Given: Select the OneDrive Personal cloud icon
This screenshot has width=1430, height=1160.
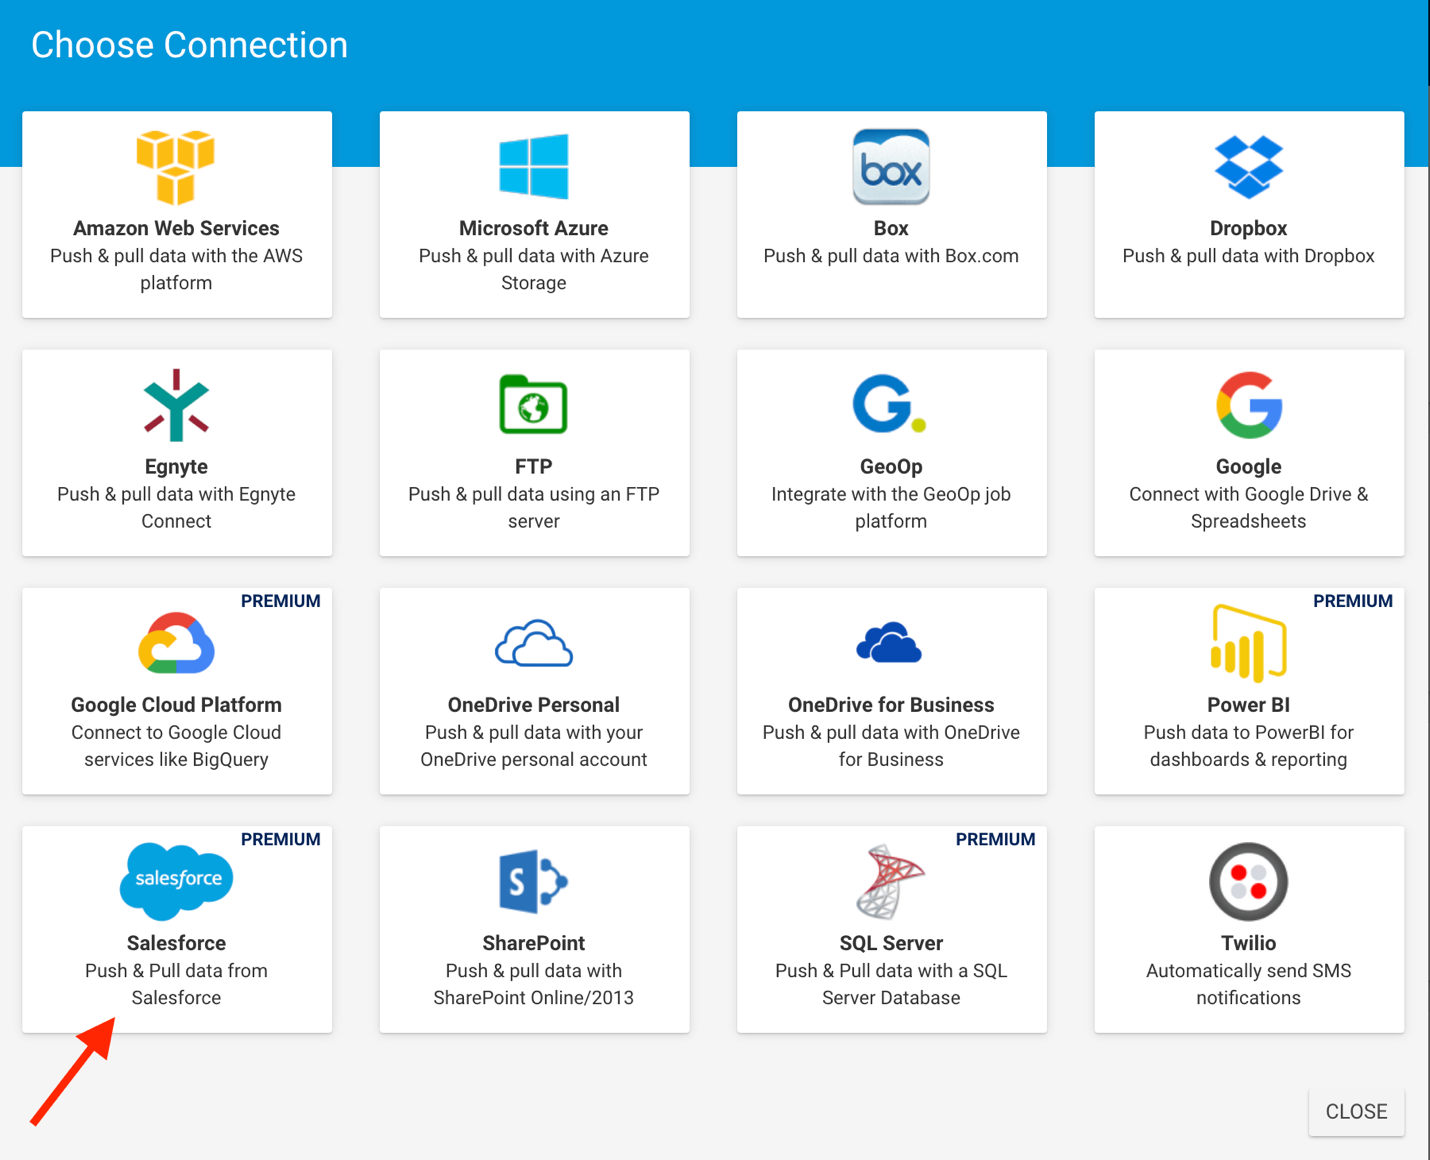Looking at the screenshot, I should tap(534, 643).
